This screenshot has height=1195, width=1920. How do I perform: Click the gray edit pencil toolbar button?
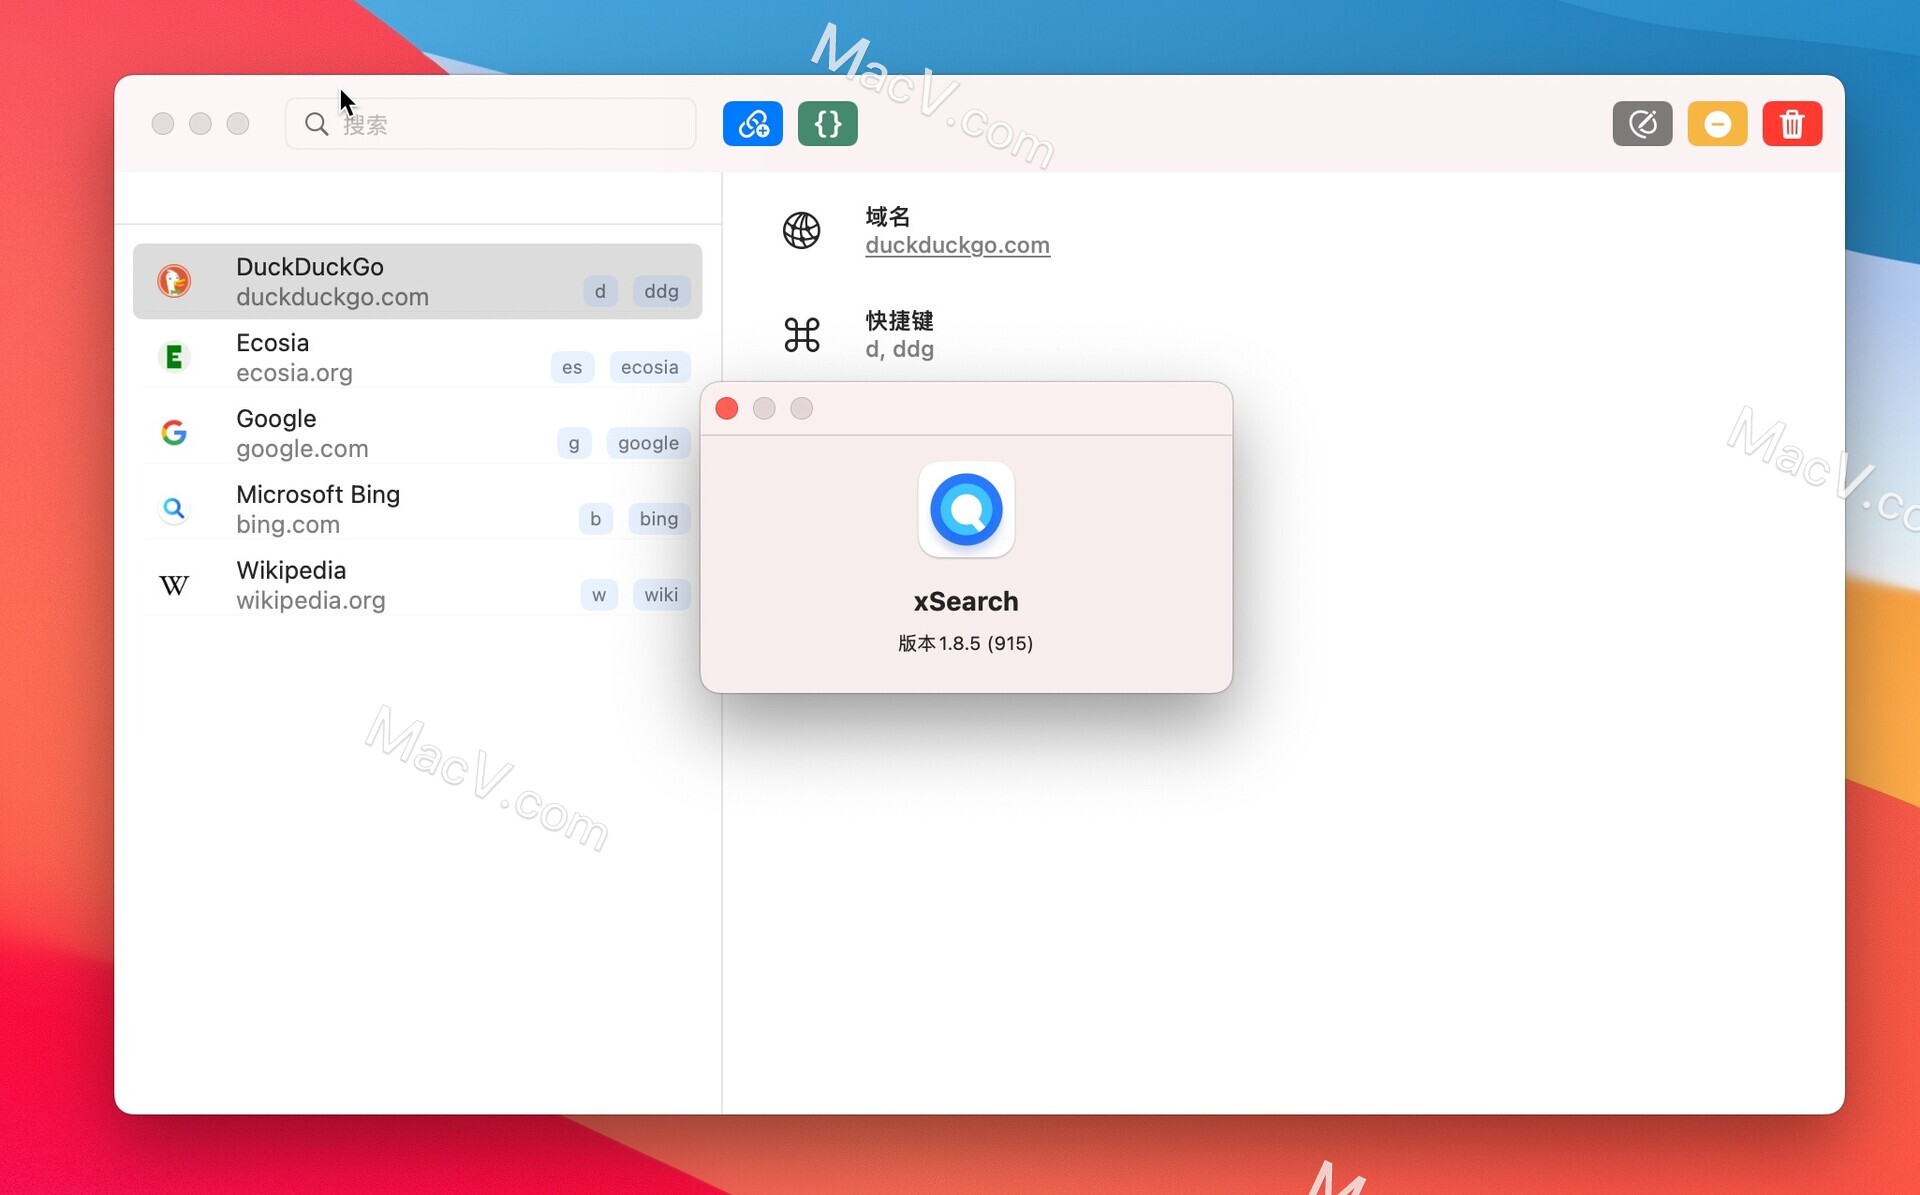pos(1642,124)
